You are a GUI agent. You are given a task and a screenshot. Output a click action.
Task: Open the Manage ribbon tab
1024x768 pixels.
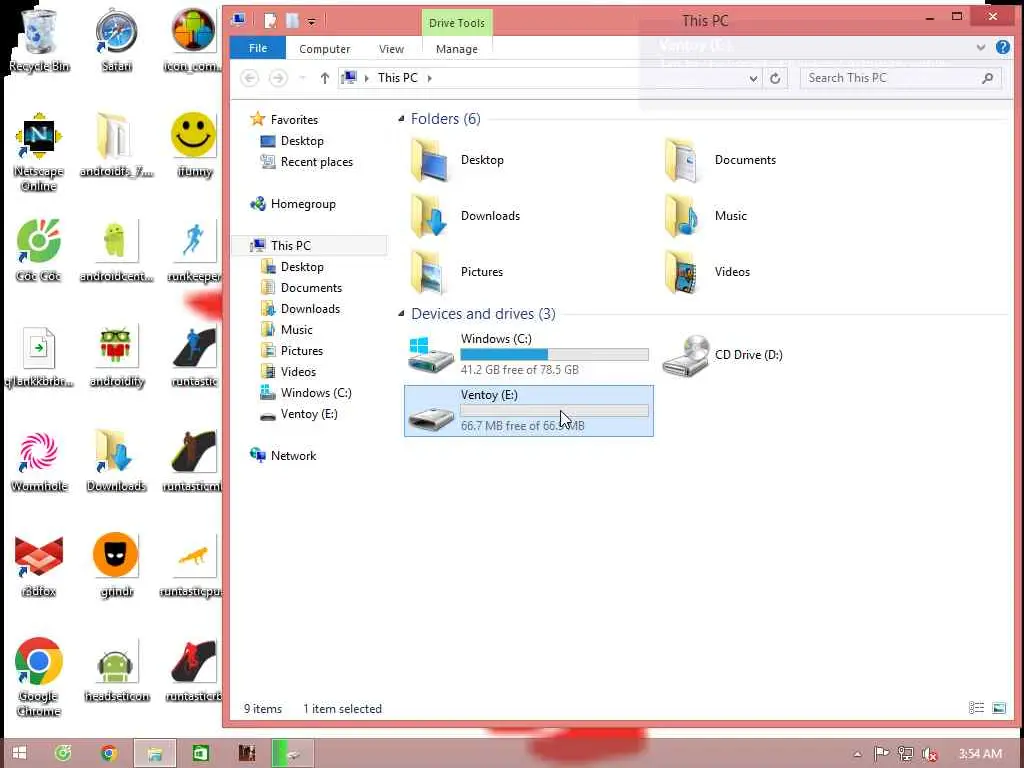point(456,49)
